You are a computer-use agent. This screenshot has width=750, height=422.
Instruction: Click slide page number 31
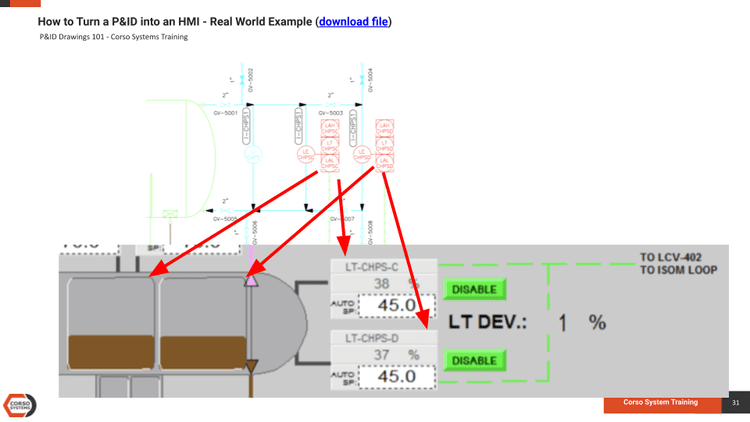click(735, 403)
